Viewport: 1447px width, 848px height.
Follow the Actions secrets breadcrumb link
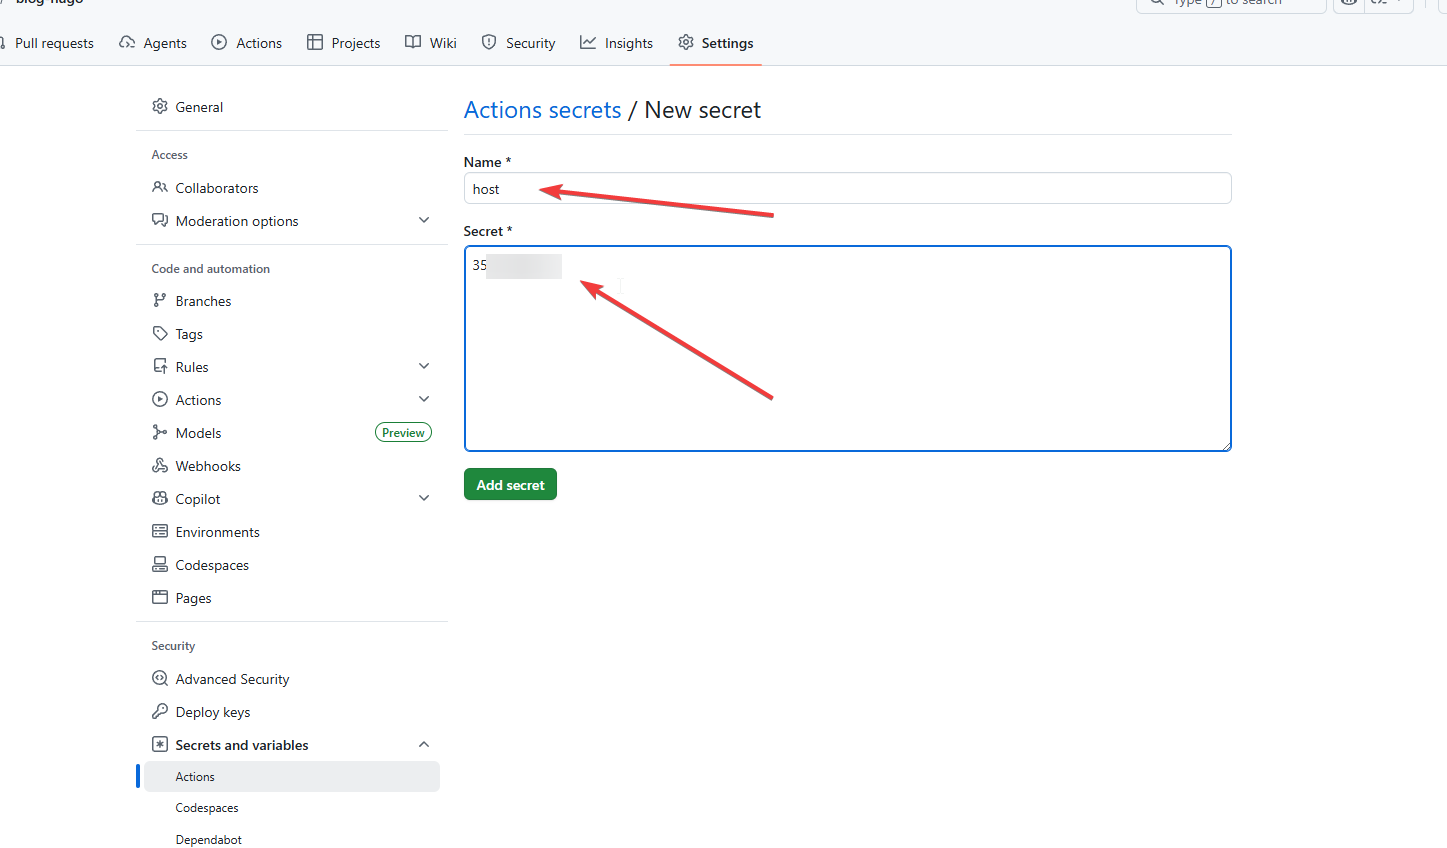(x=542, y=110)
